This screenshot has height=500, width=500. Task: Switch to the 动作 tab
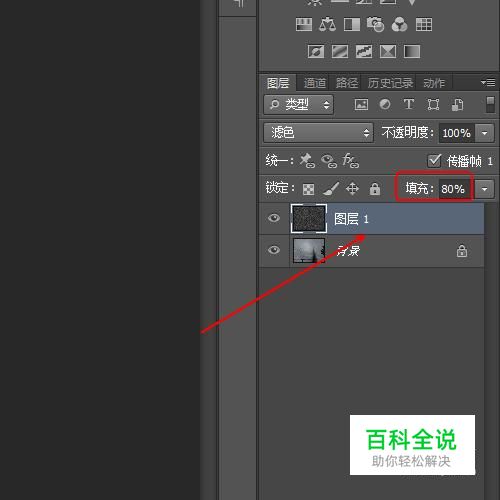point(434,83)
